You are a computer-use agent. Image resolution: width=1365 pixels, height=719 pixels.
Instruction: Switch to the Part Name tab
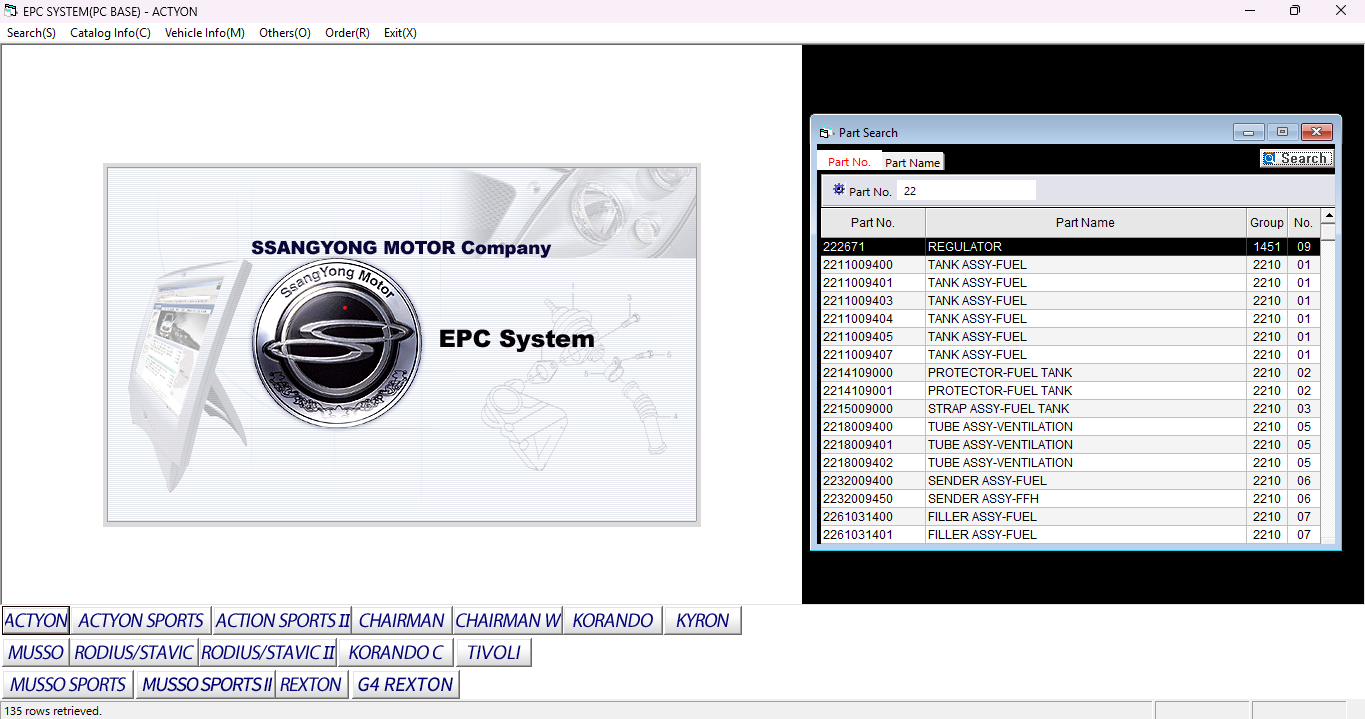[912, 162]
